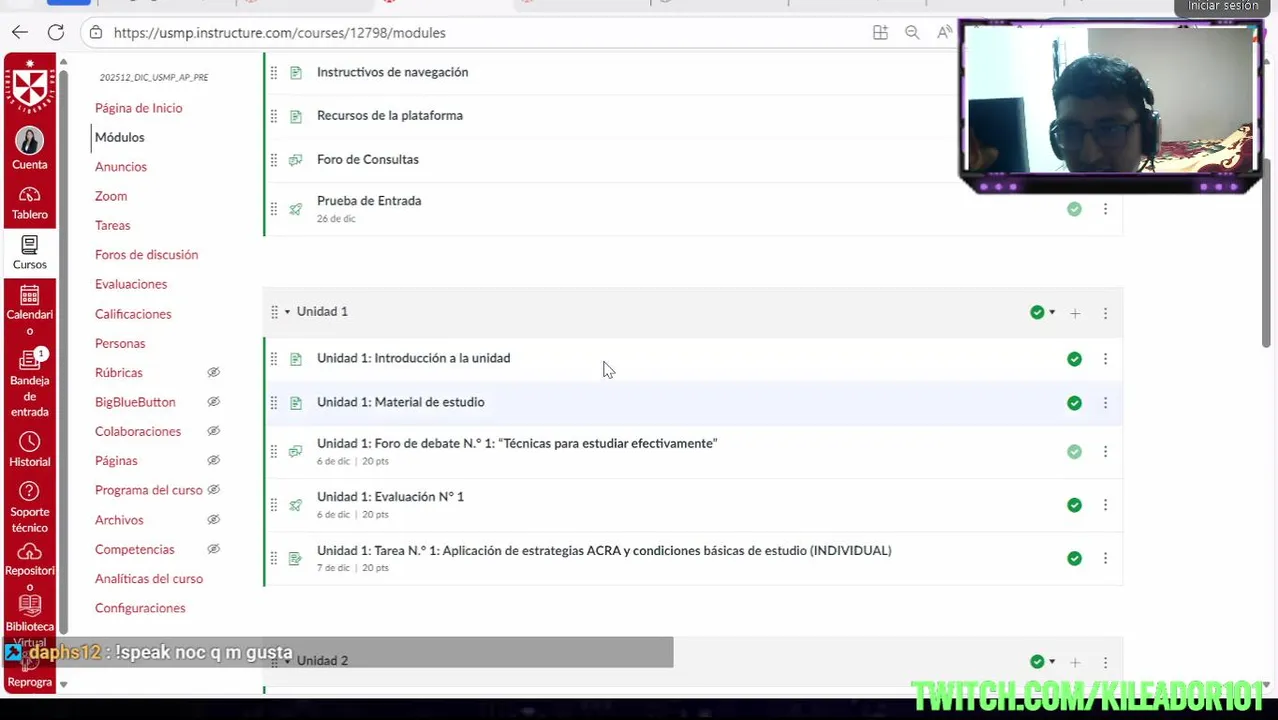Open Foros de discusión in course menu
The width and height of the screenshot is (1278, 720).
click(146, 255)
